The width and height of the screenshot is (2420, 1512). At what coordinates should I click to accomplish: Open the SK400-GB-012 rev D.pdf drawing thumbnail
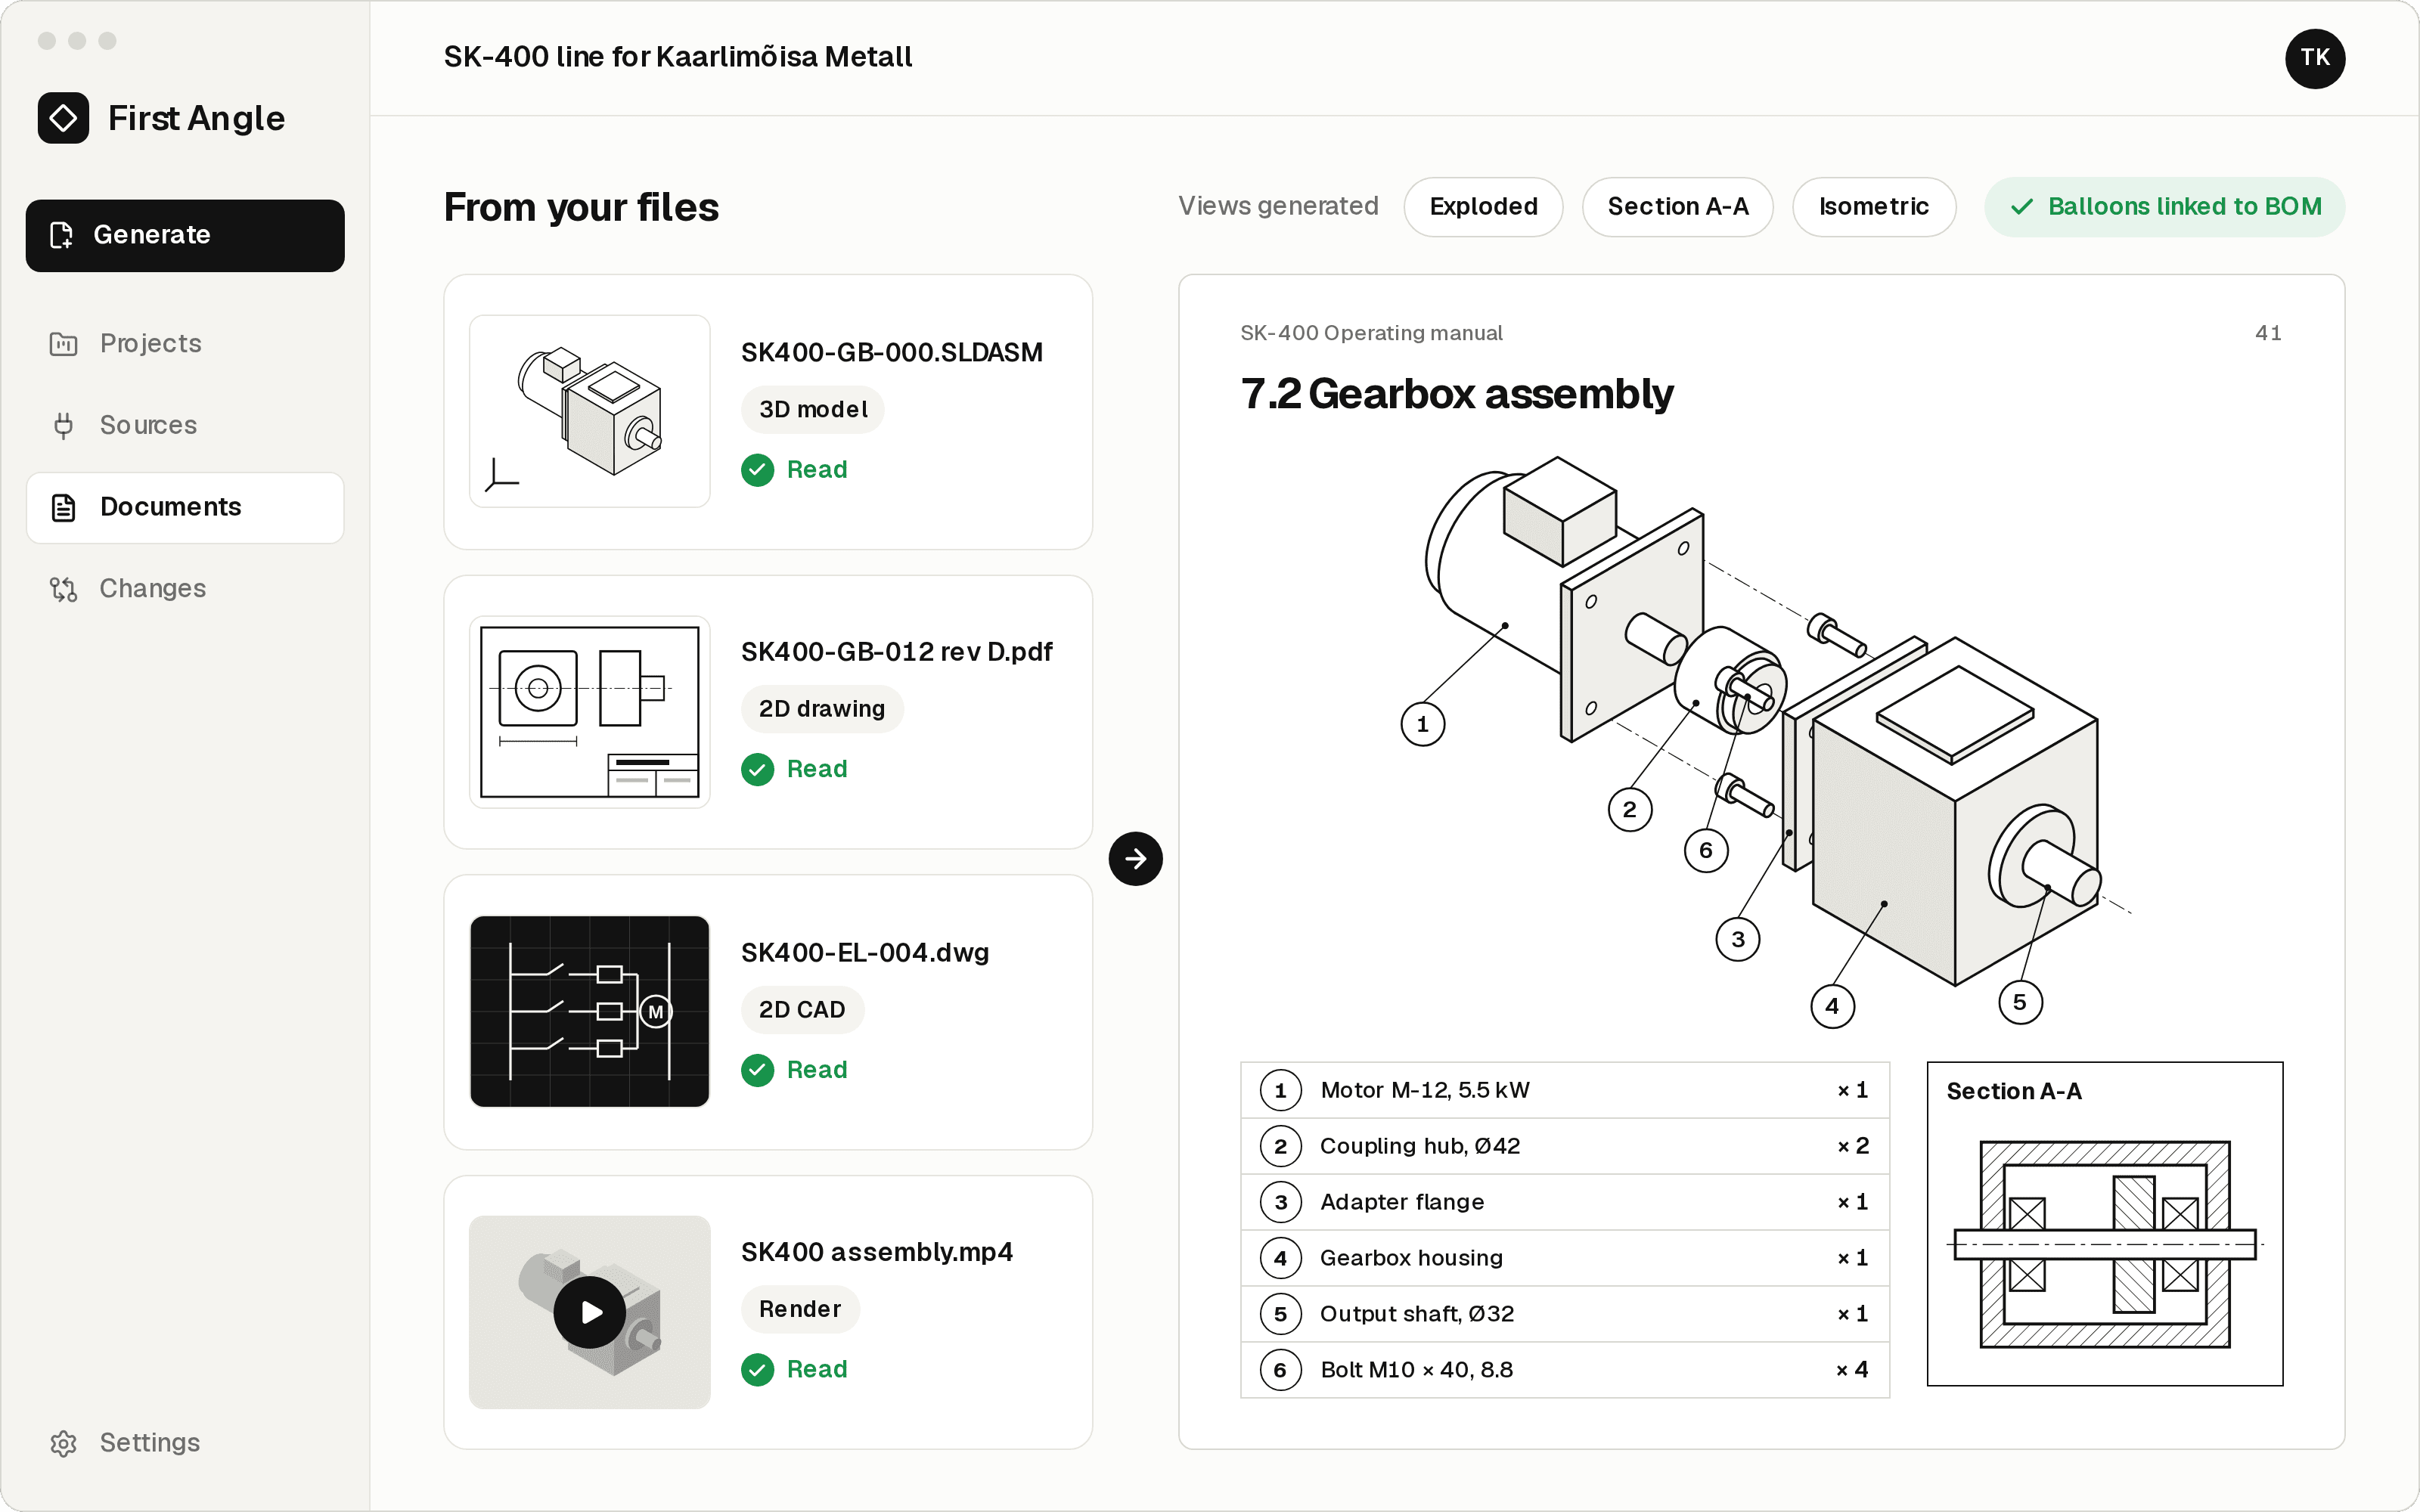[590, 711]
